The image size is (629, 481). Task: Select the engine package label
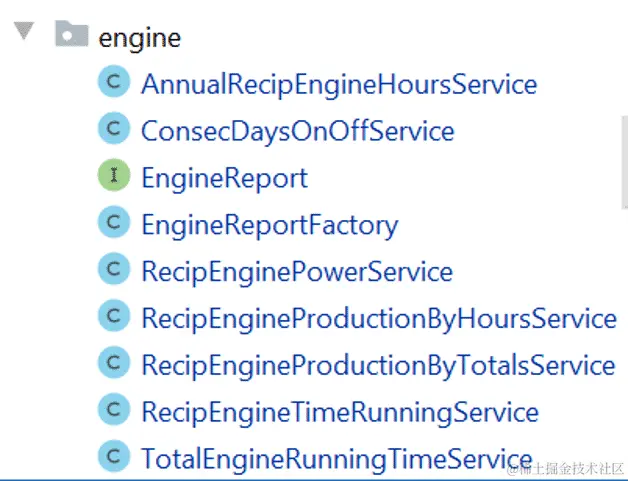point(140,39)
